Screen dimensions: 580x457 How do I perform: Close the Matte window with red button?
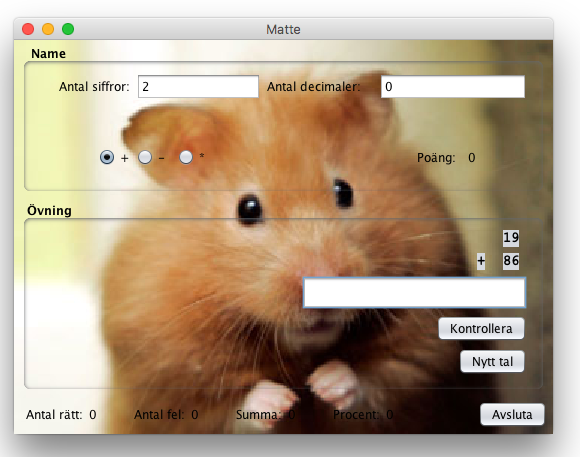(28, 29)
